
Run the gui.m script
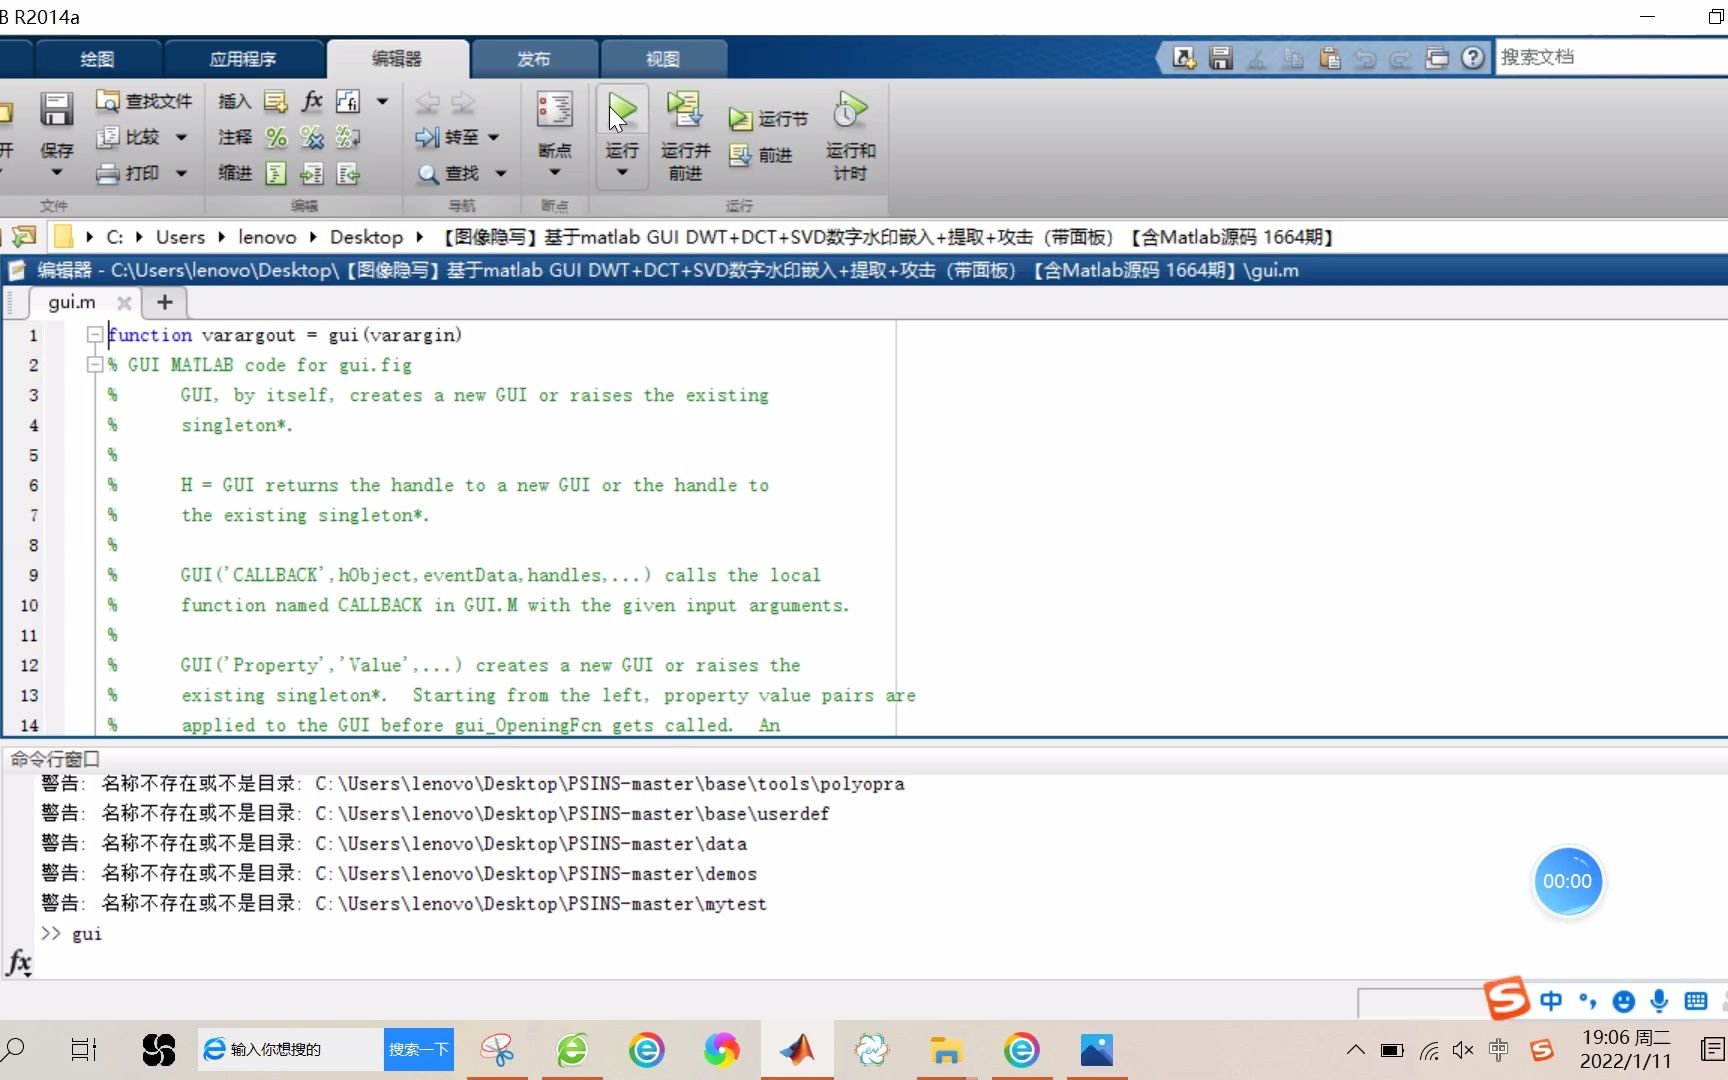(621, 110)
